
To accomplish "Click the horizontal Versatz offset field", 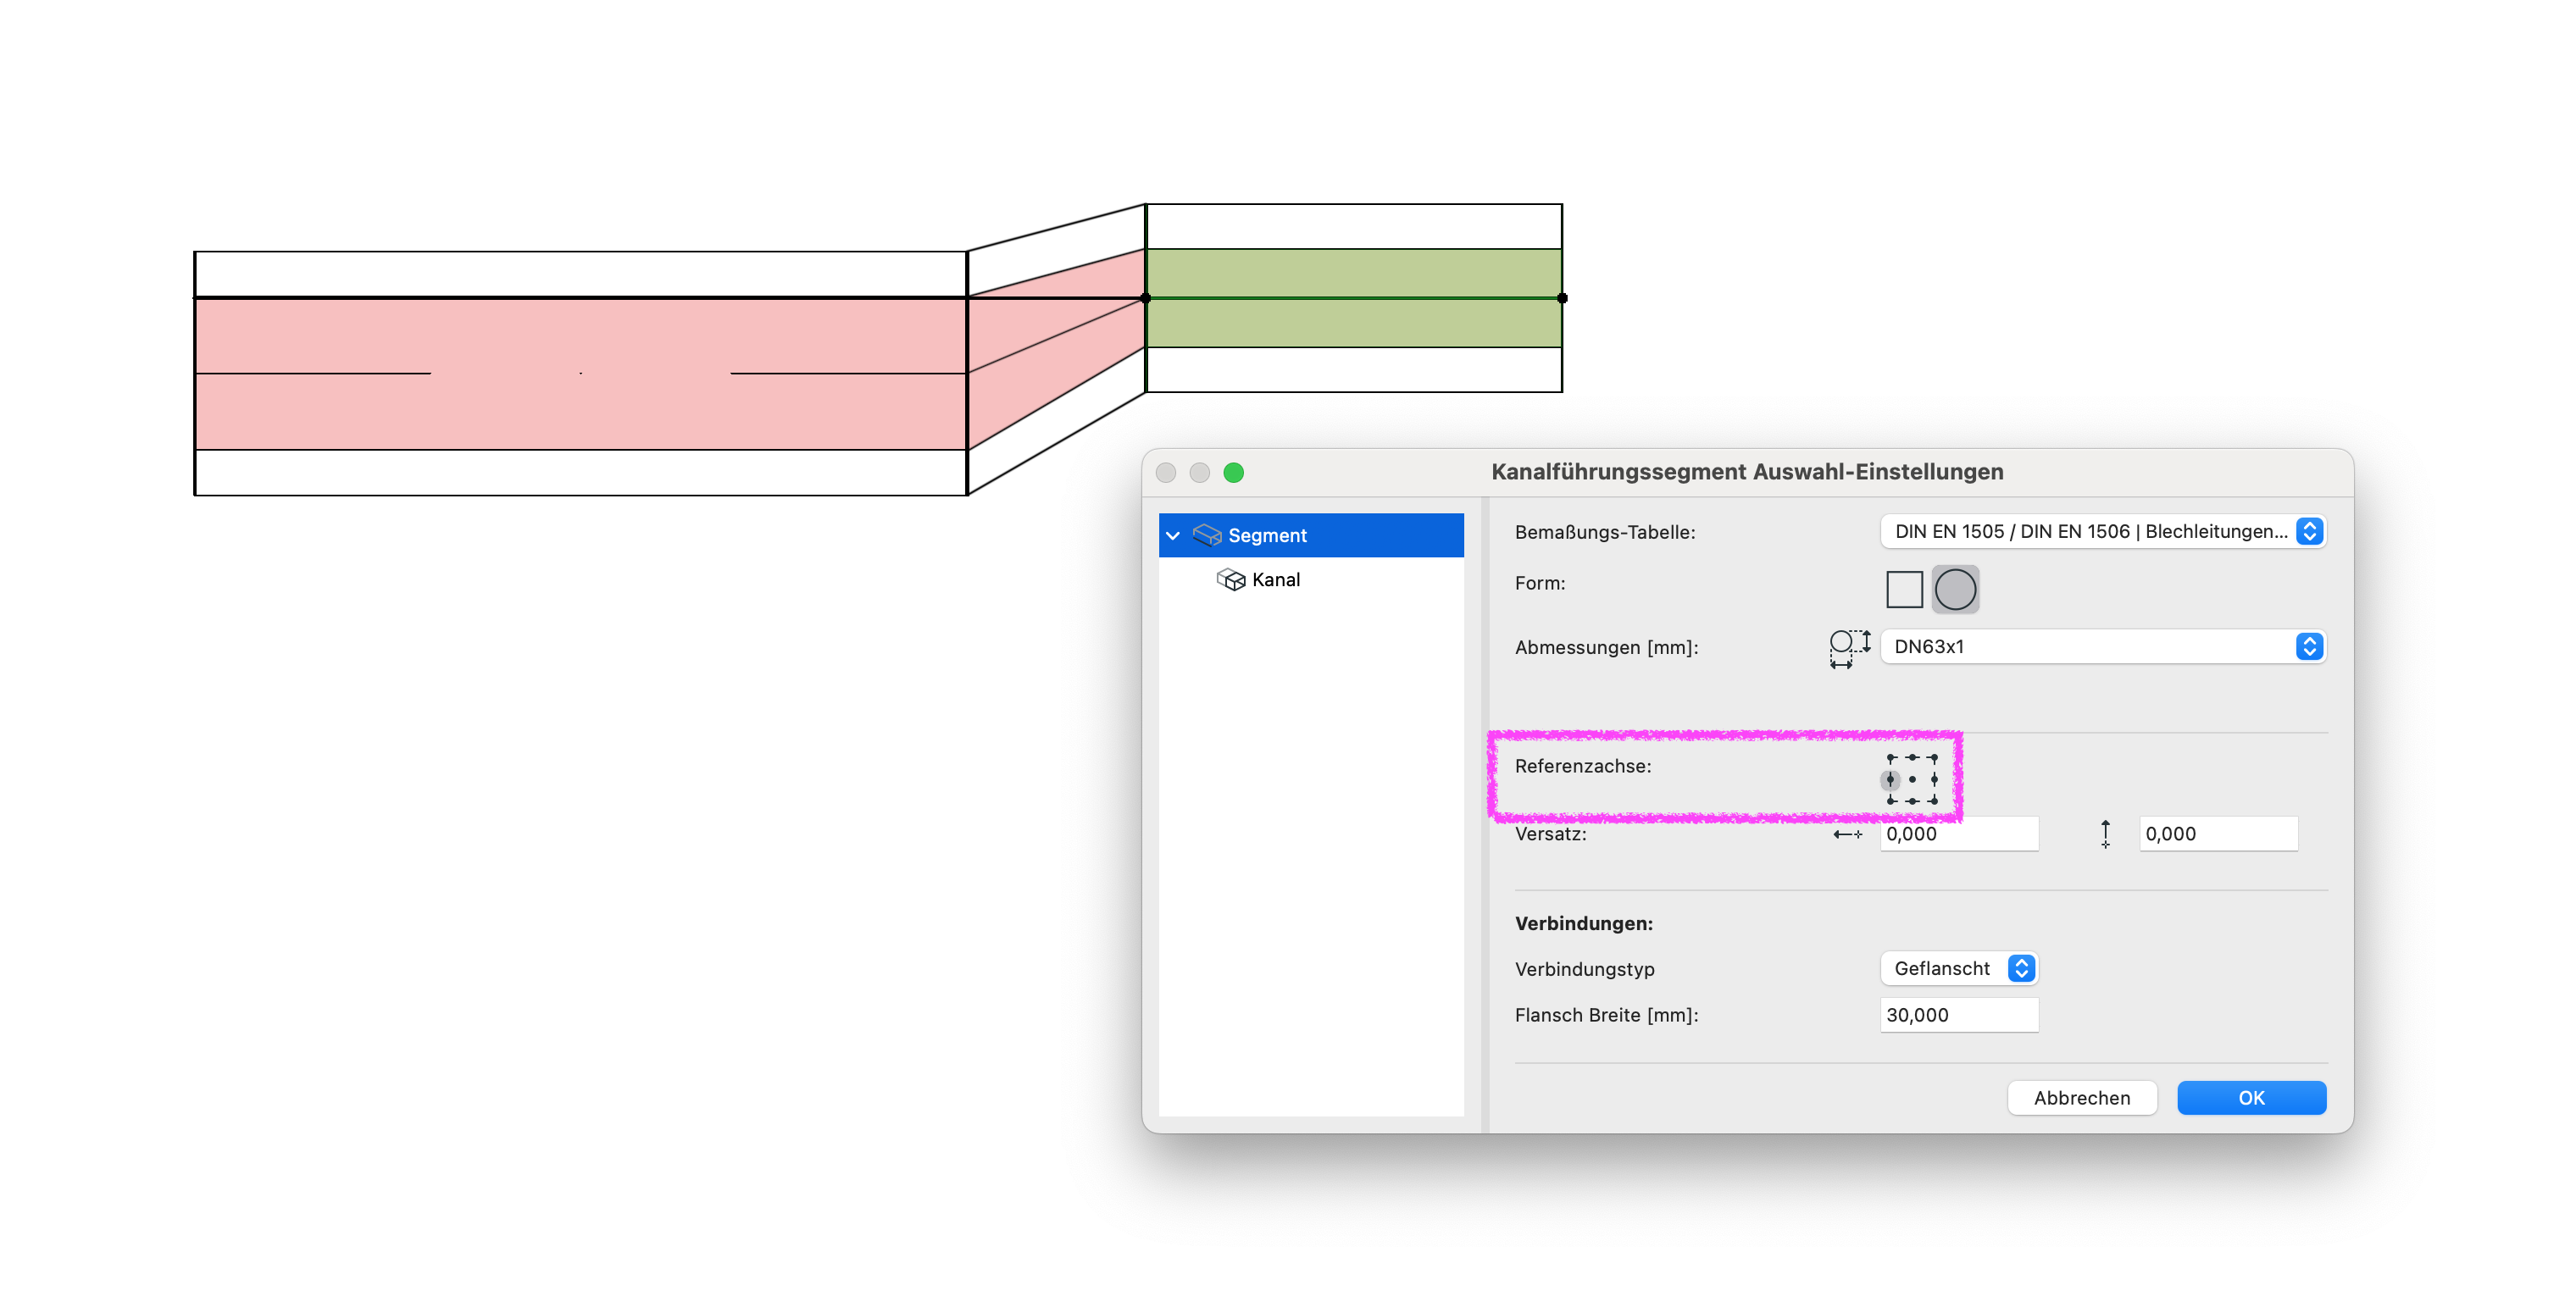I will (1959, 834).
